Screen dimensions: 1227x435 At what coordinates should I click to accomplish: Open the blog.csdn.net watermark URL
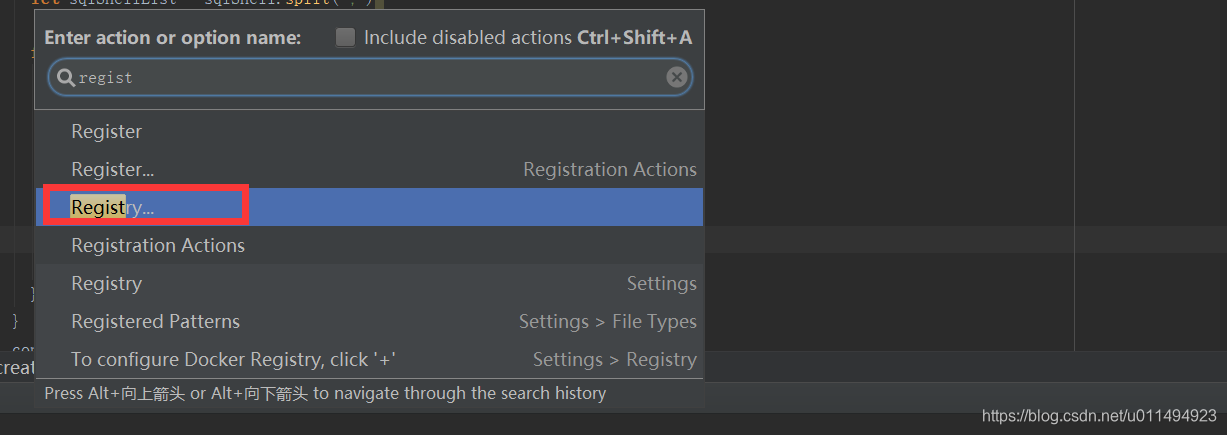pos(1099,415)
